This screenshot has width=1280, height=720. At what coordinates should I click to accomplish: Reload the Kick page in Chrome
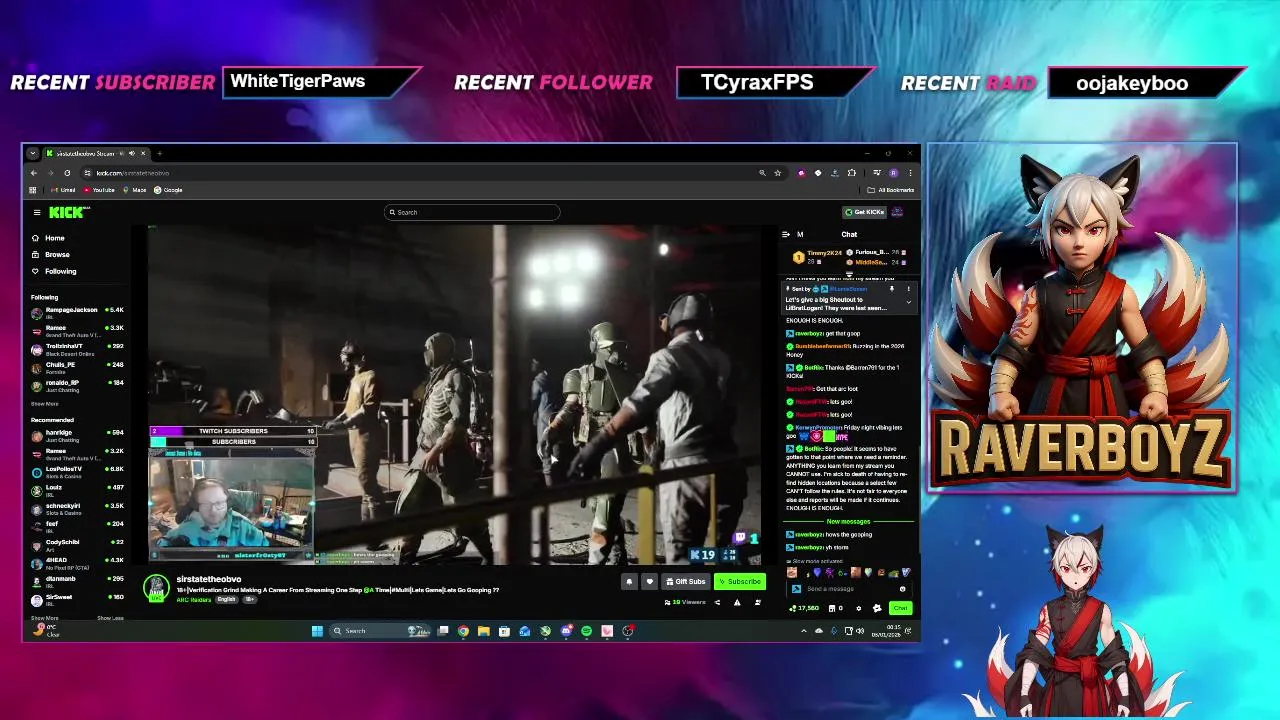(x=67, y=173)
